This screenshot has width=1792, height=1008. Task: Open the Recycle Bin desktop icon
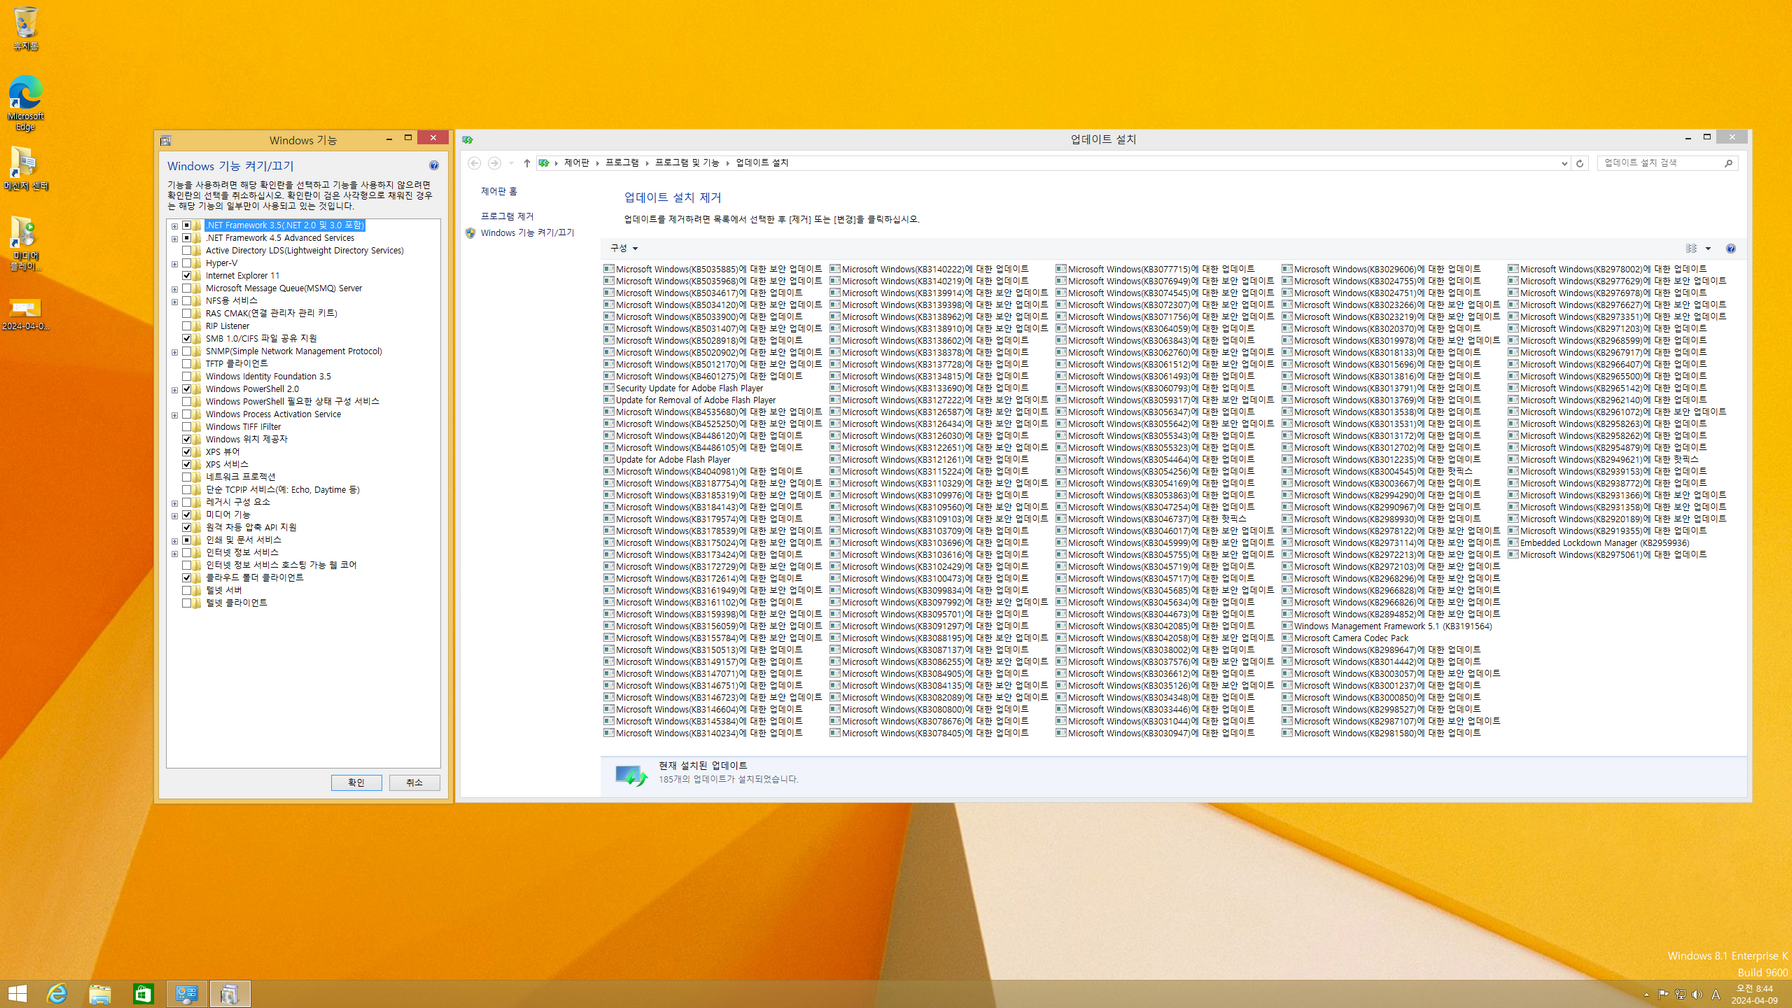click(25, 29)
